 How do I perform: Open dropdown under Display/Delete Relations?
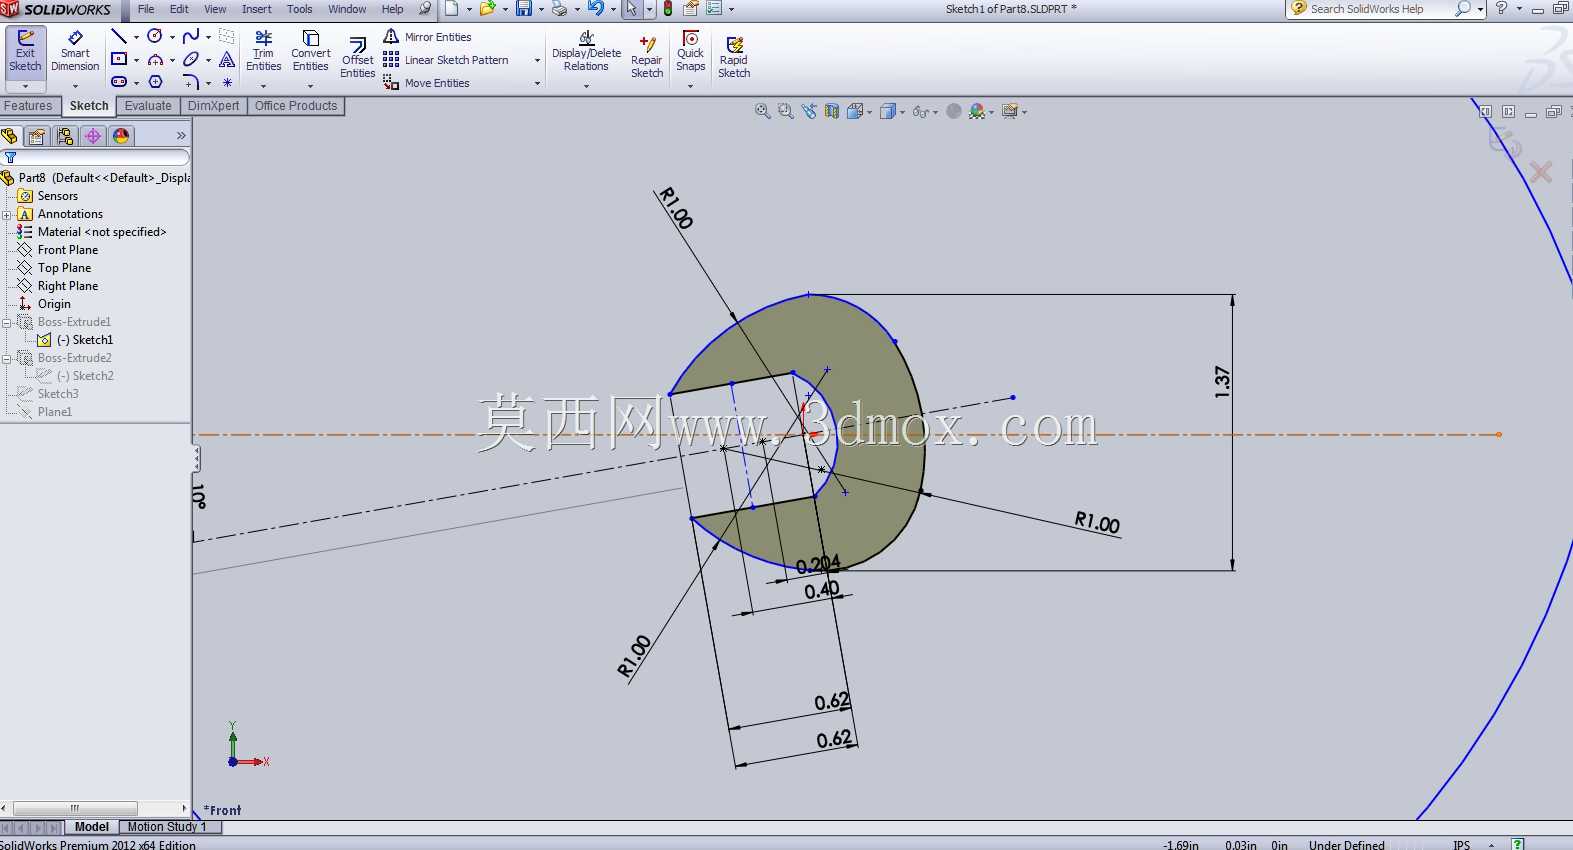point(586,86)
